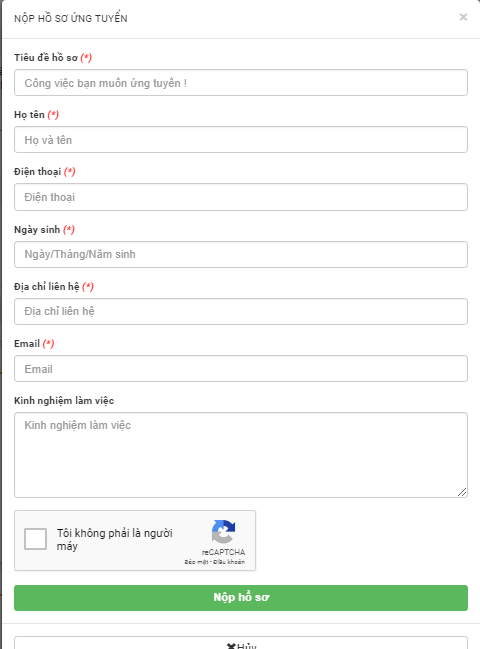This screenshot has width=480, height=649.
Task: Focus the Tiêu đề hồ sơ input field
Action: (241, 83)
